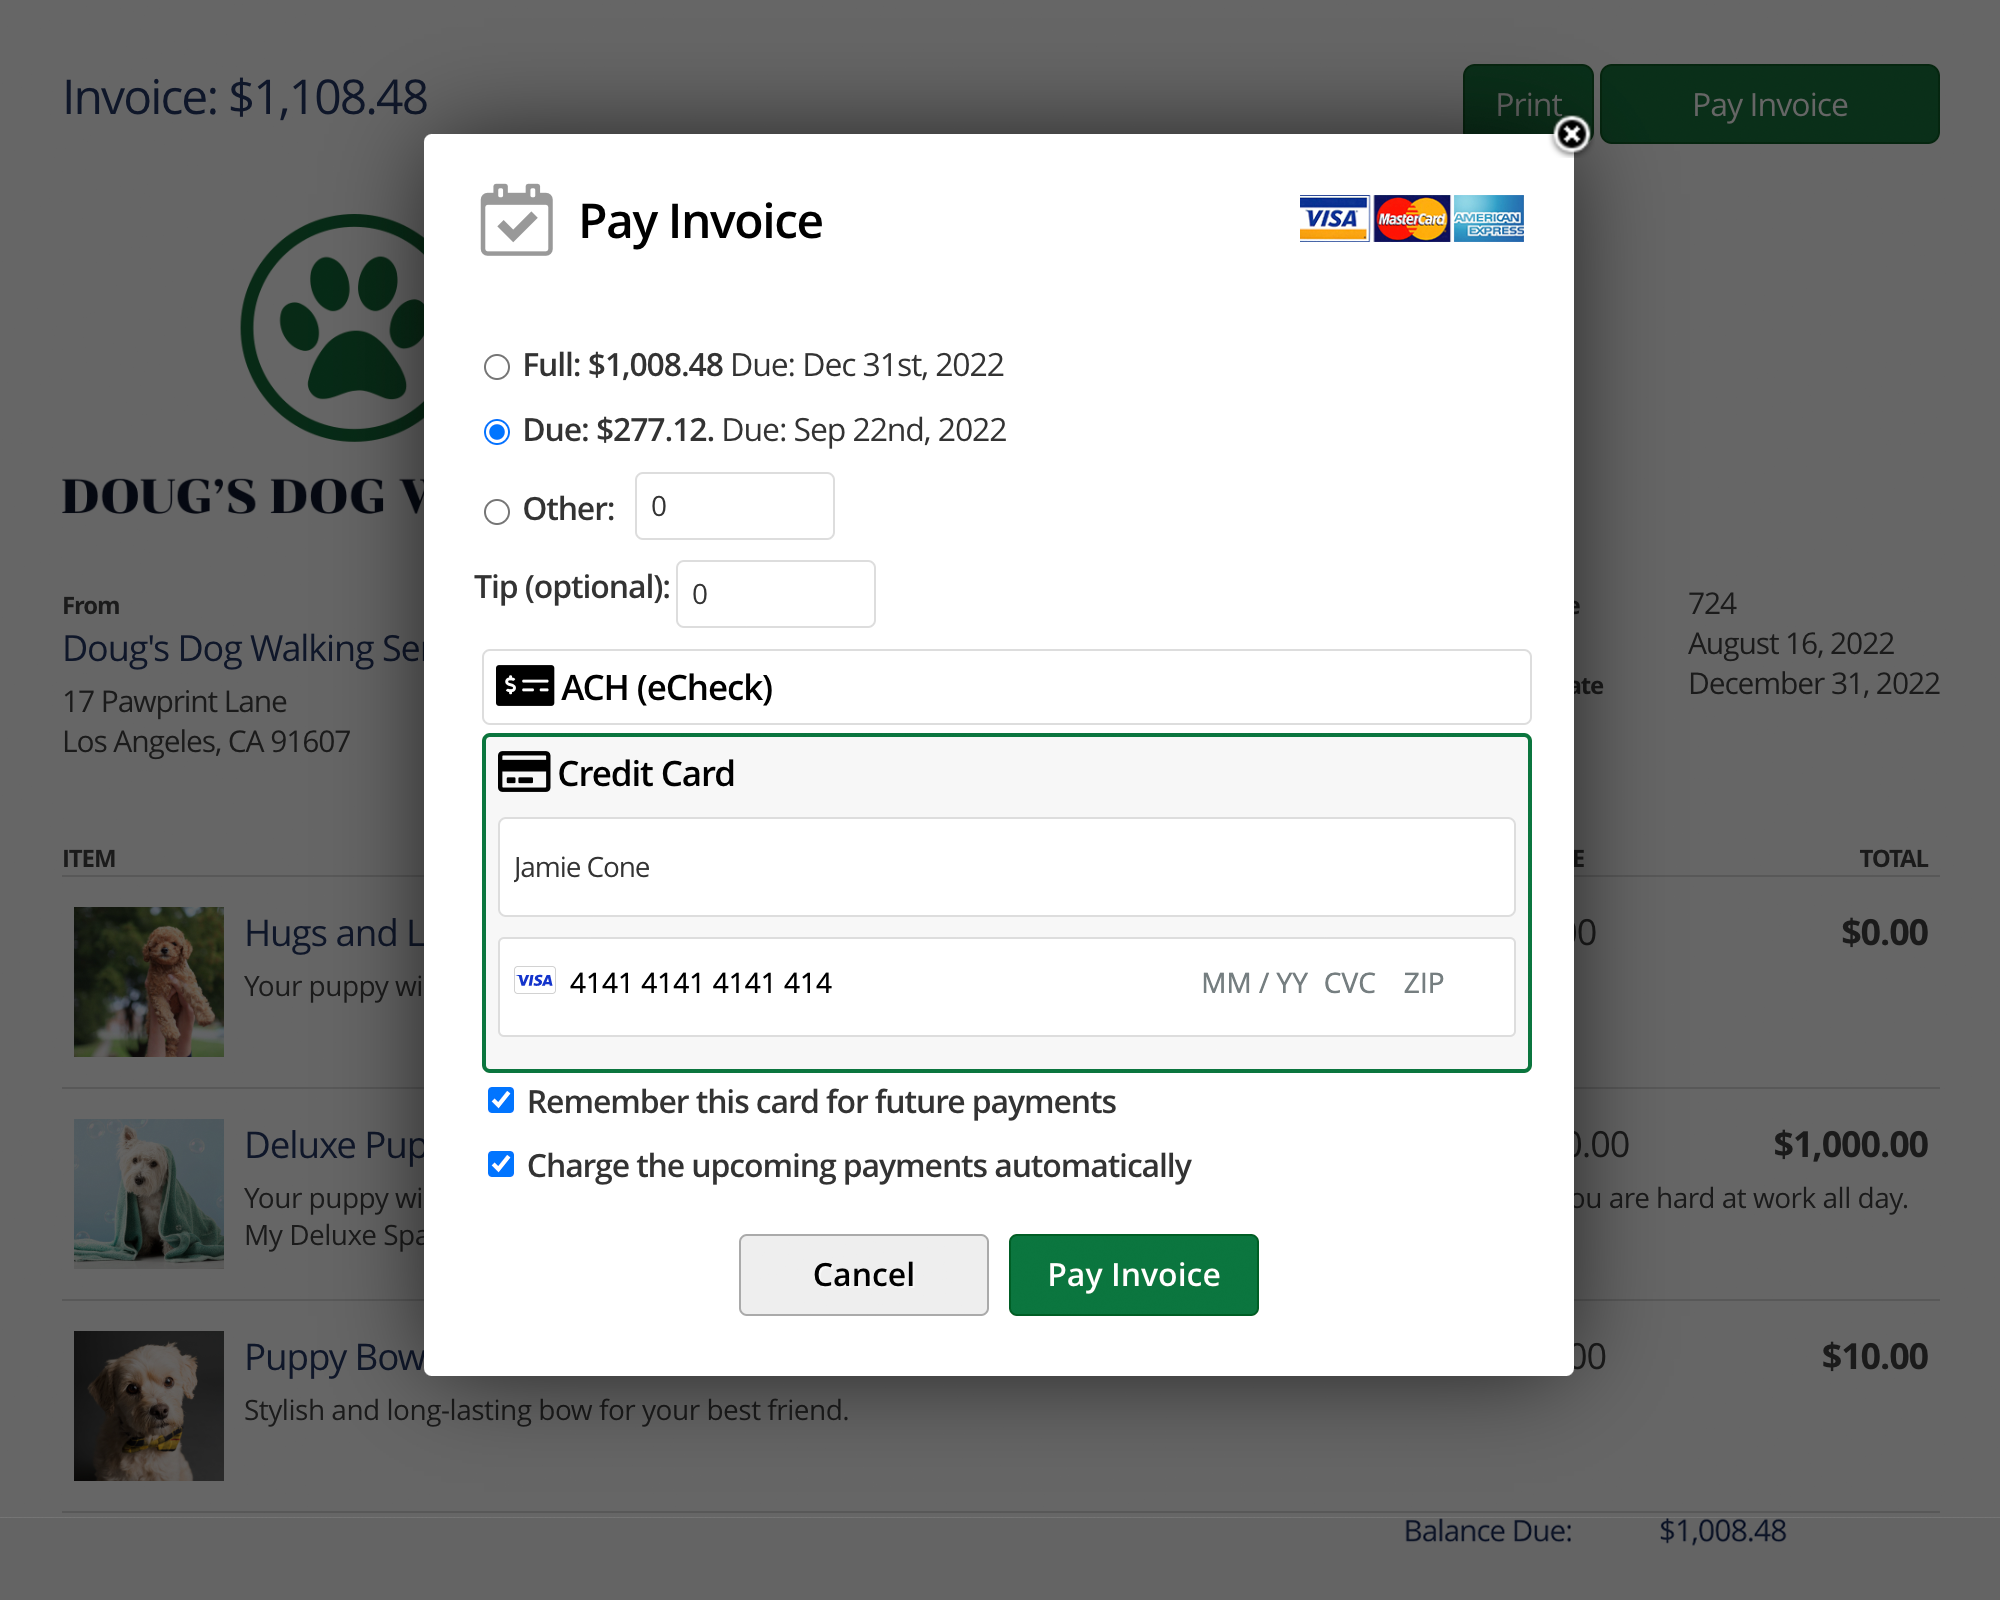Click the MasterCard logo
2000x1600 pixels.
[x=1411, y=218]
